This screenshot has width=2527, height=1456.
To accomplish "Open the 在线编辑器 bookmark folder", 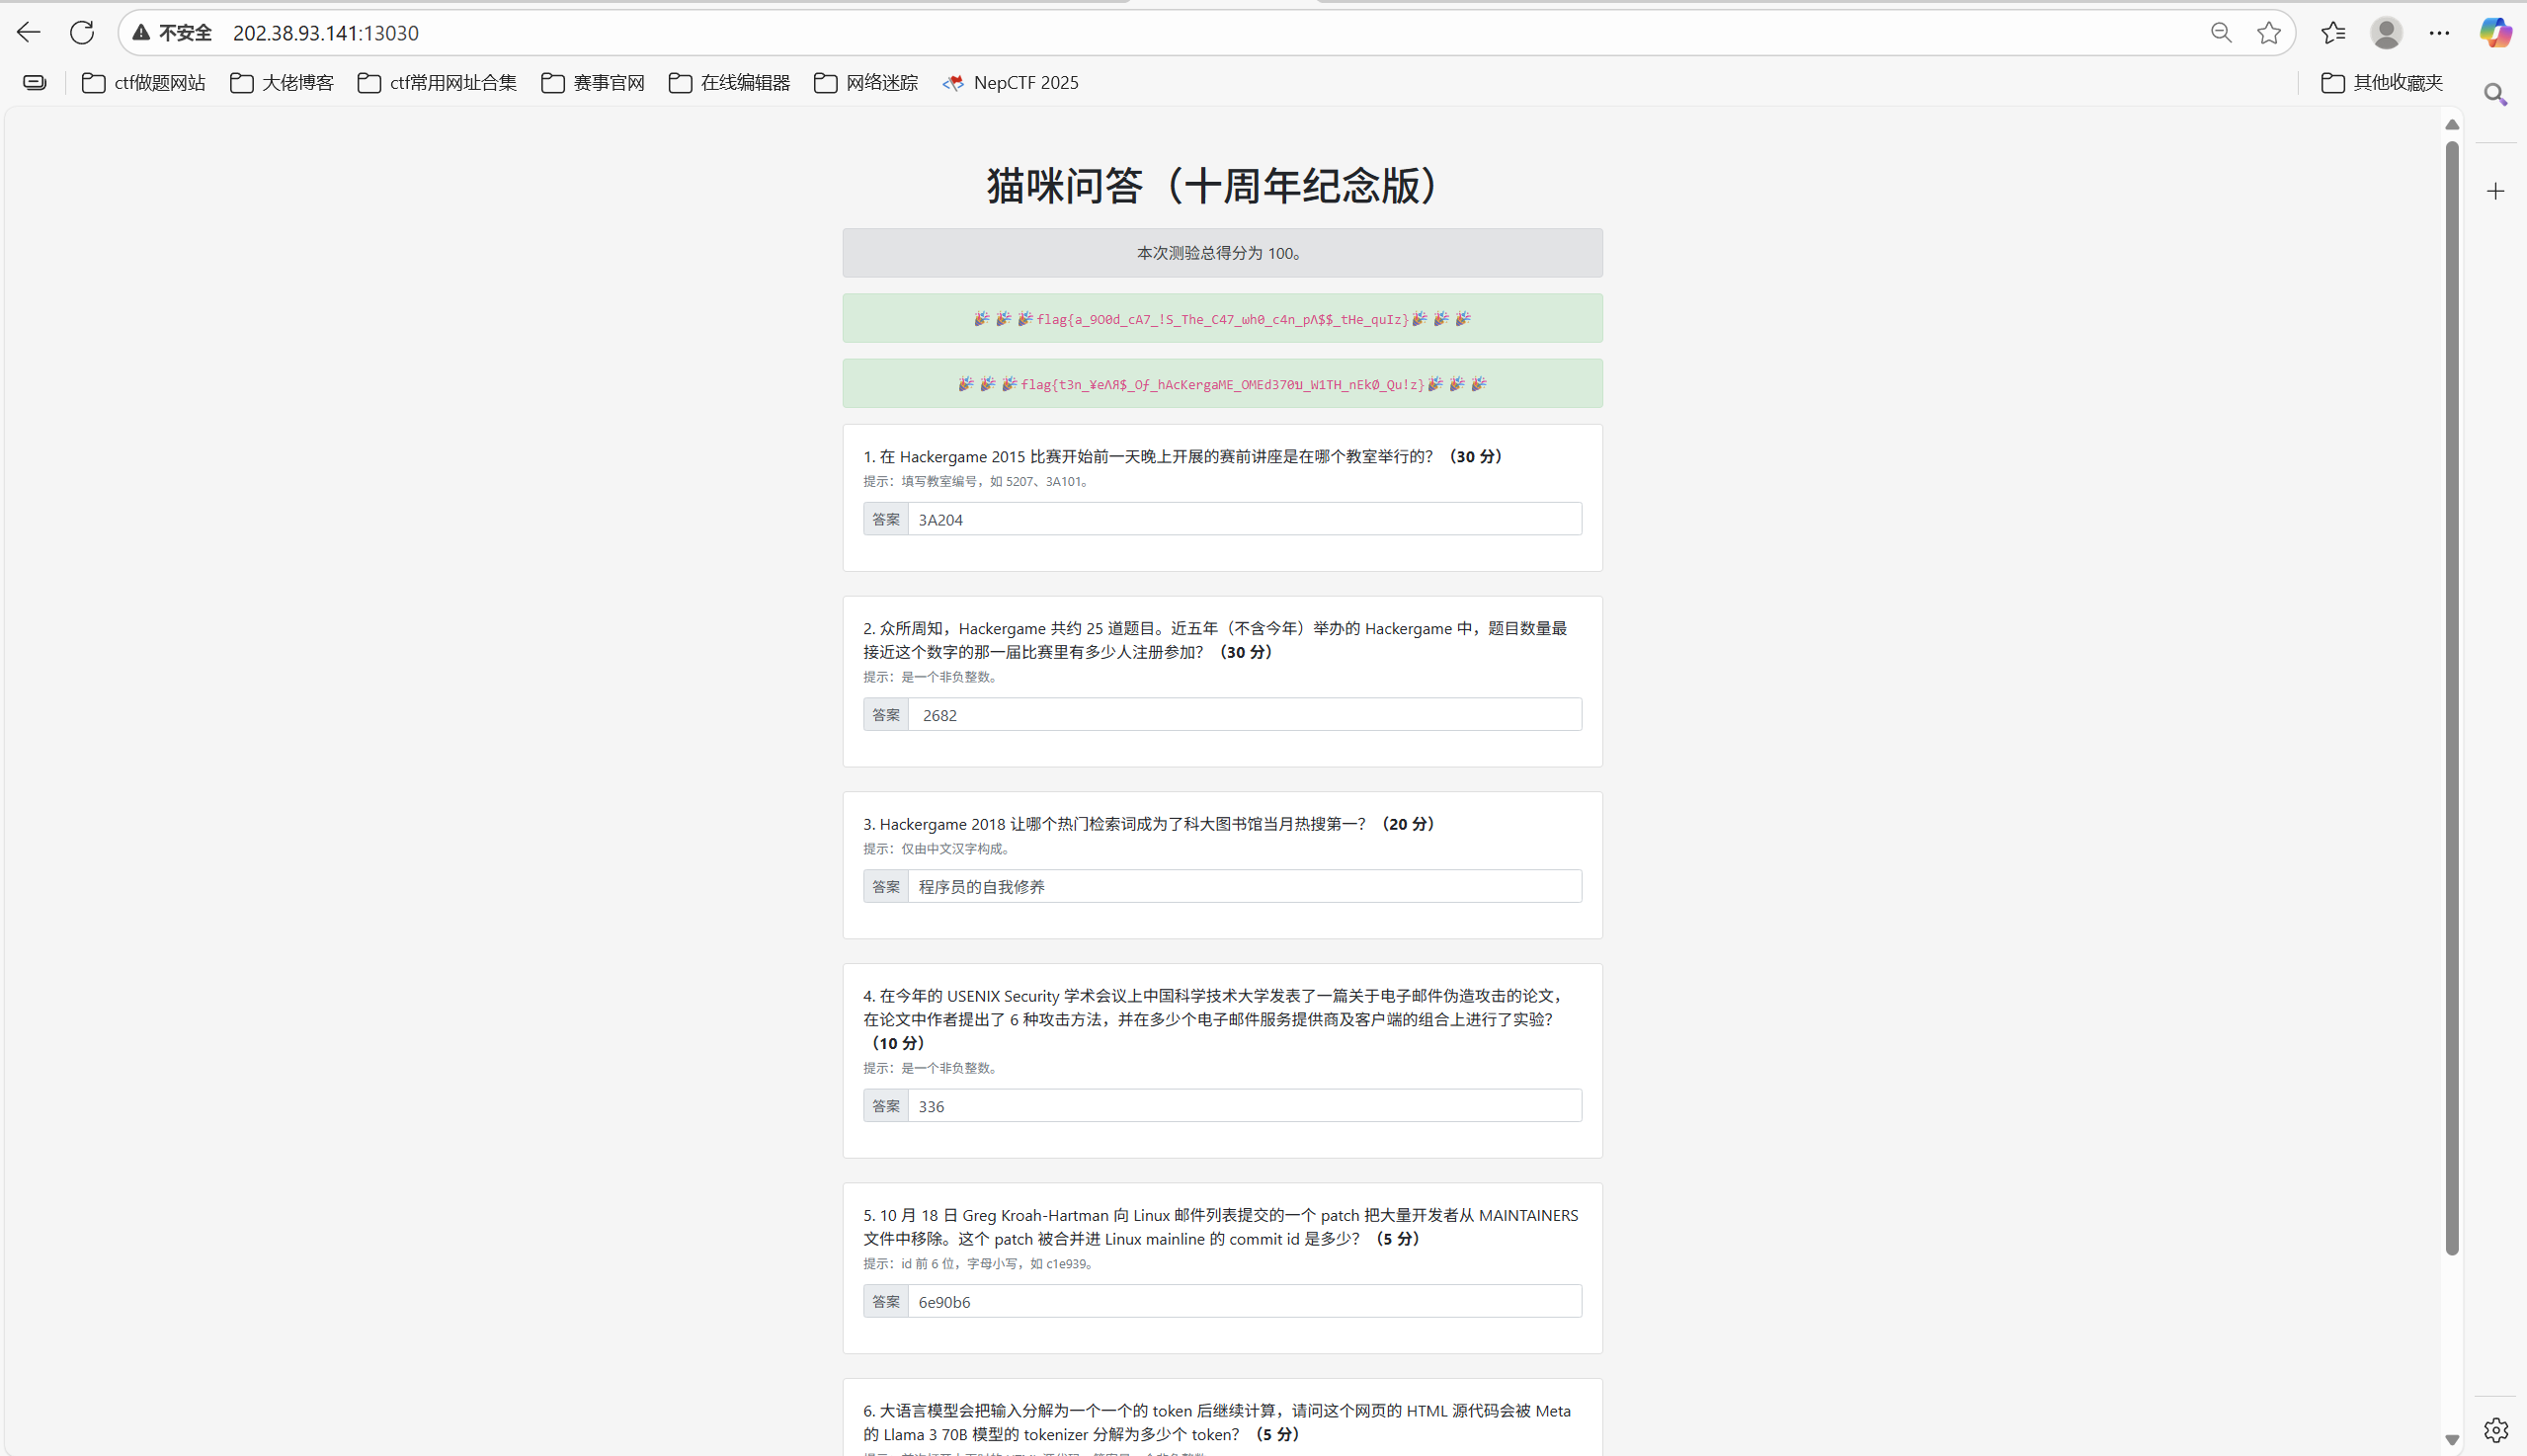I will tap(730, 83).
